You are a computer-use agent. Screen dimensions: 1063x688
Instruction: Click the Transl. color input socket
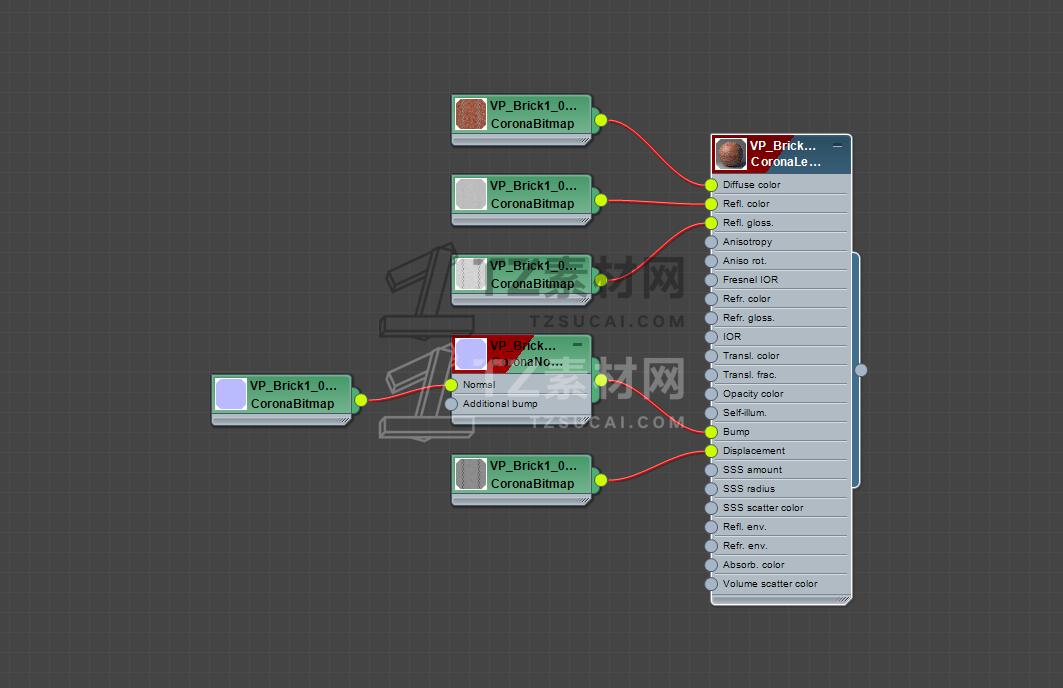(711, 356)
